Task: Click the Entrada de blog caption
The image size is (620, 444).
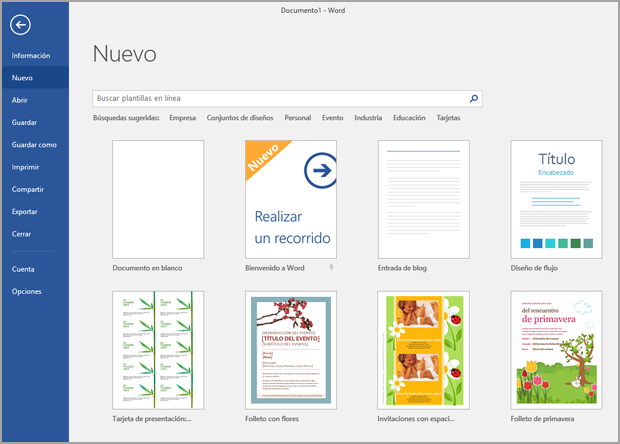Action: pos(402,268)
